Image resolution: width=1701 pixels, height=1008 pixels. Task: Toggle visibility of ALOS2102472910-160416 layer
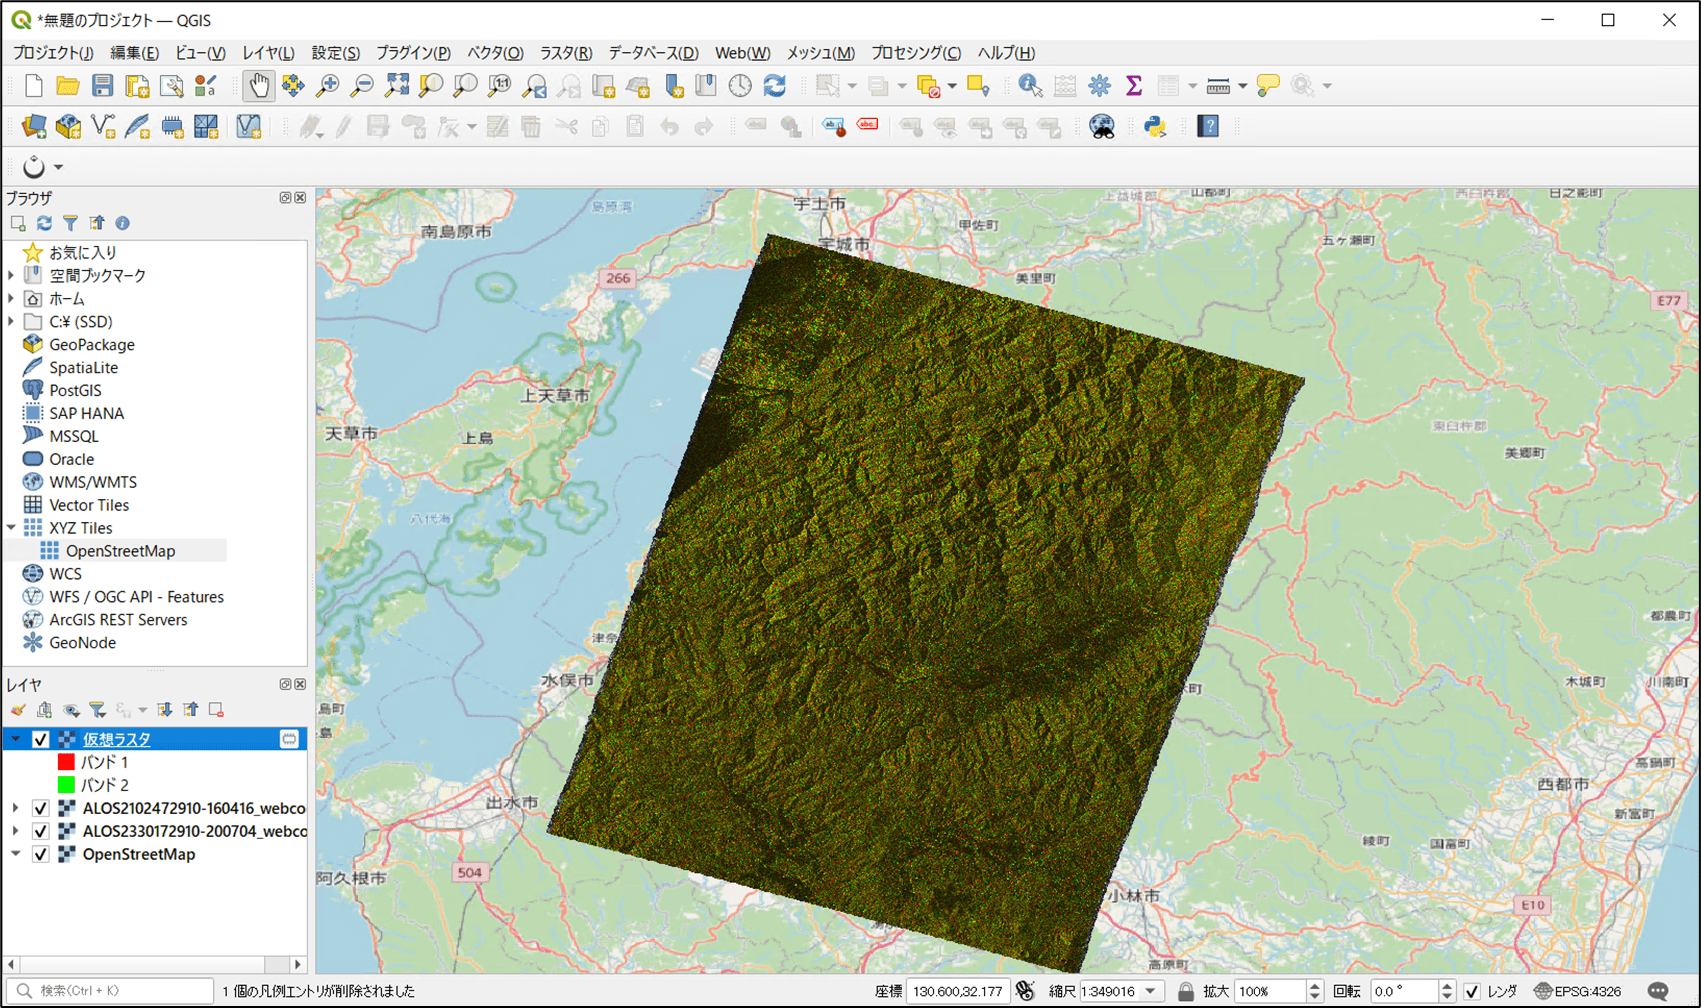pyautogui.click(x=41, y=808)
